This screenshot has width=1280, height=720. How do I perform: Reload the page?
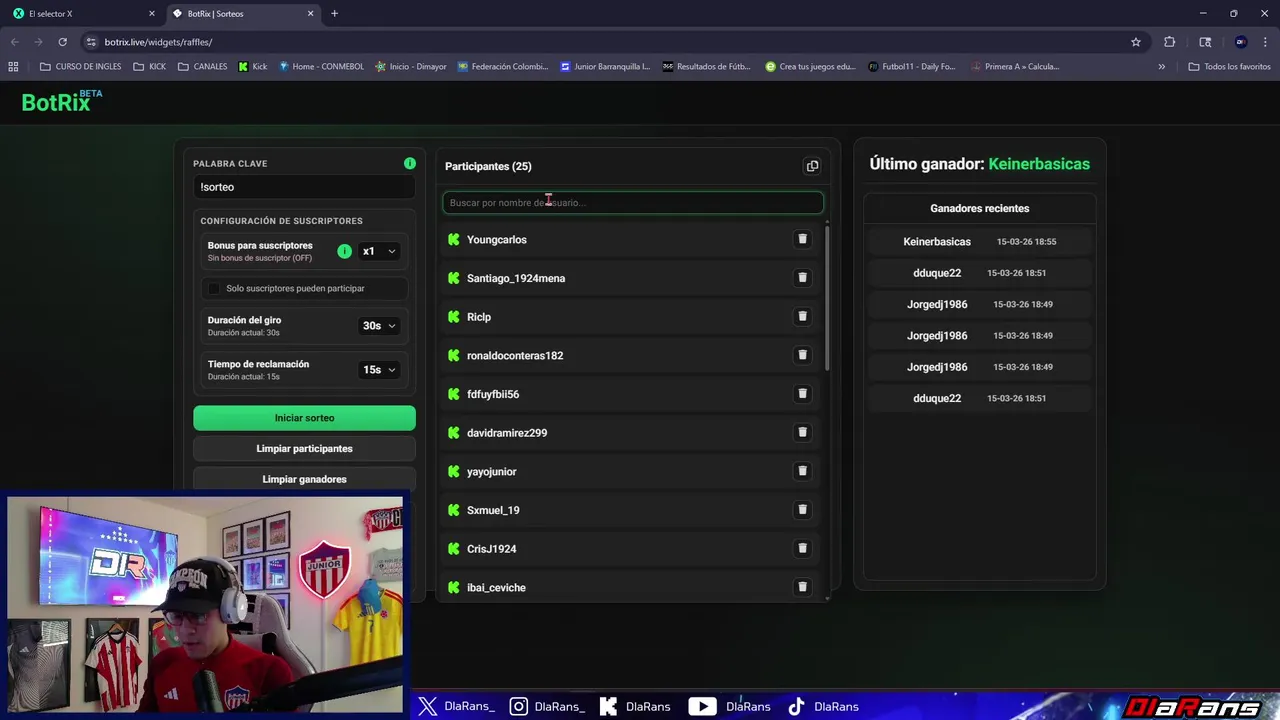[x=62, y=42]
